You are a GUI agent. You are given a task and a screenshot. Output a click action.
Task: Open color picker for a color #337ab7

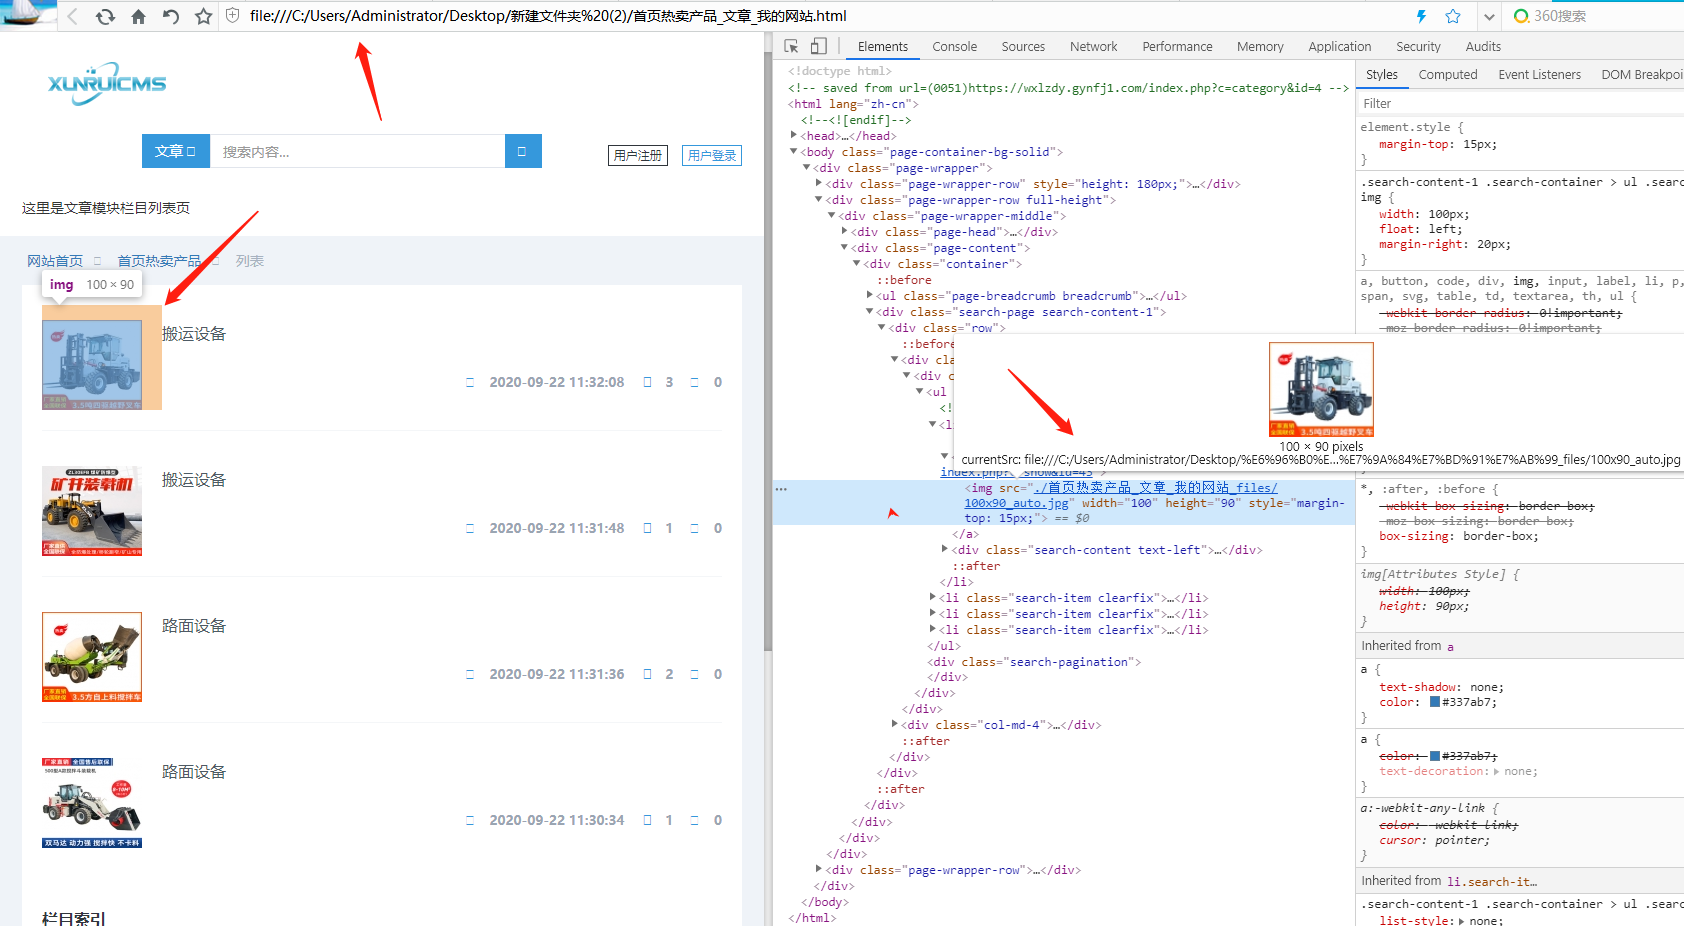coord(1435,702)
